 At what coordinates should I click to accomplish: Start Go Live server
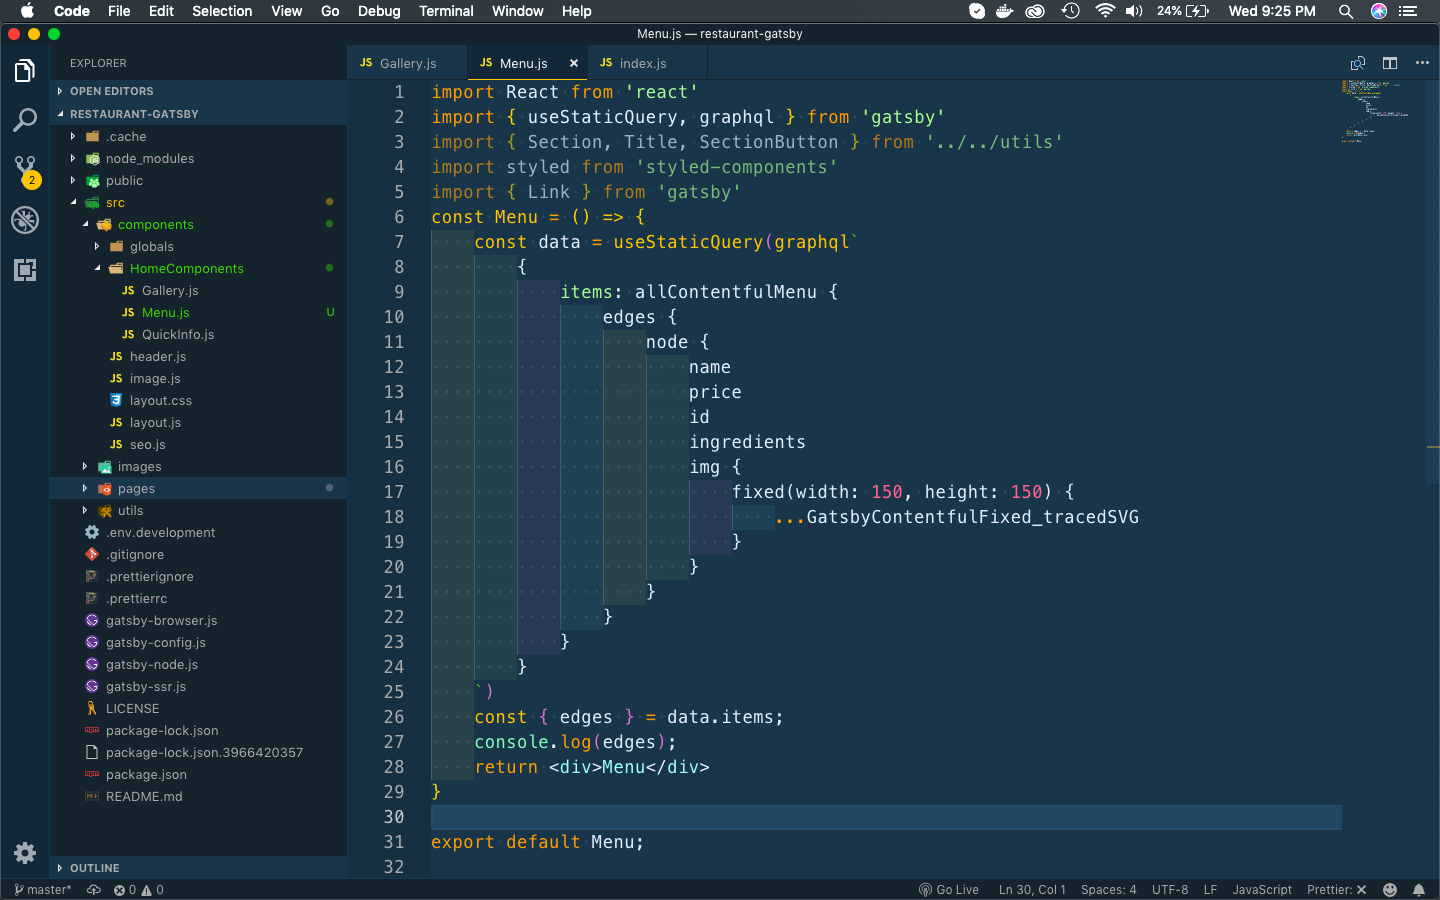(949, 890)
